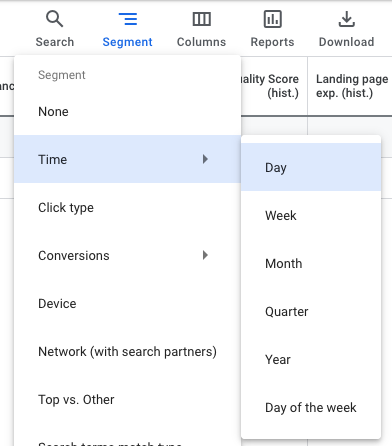
Task: Expand the Time submenu arrow
Action: point(205,159)
